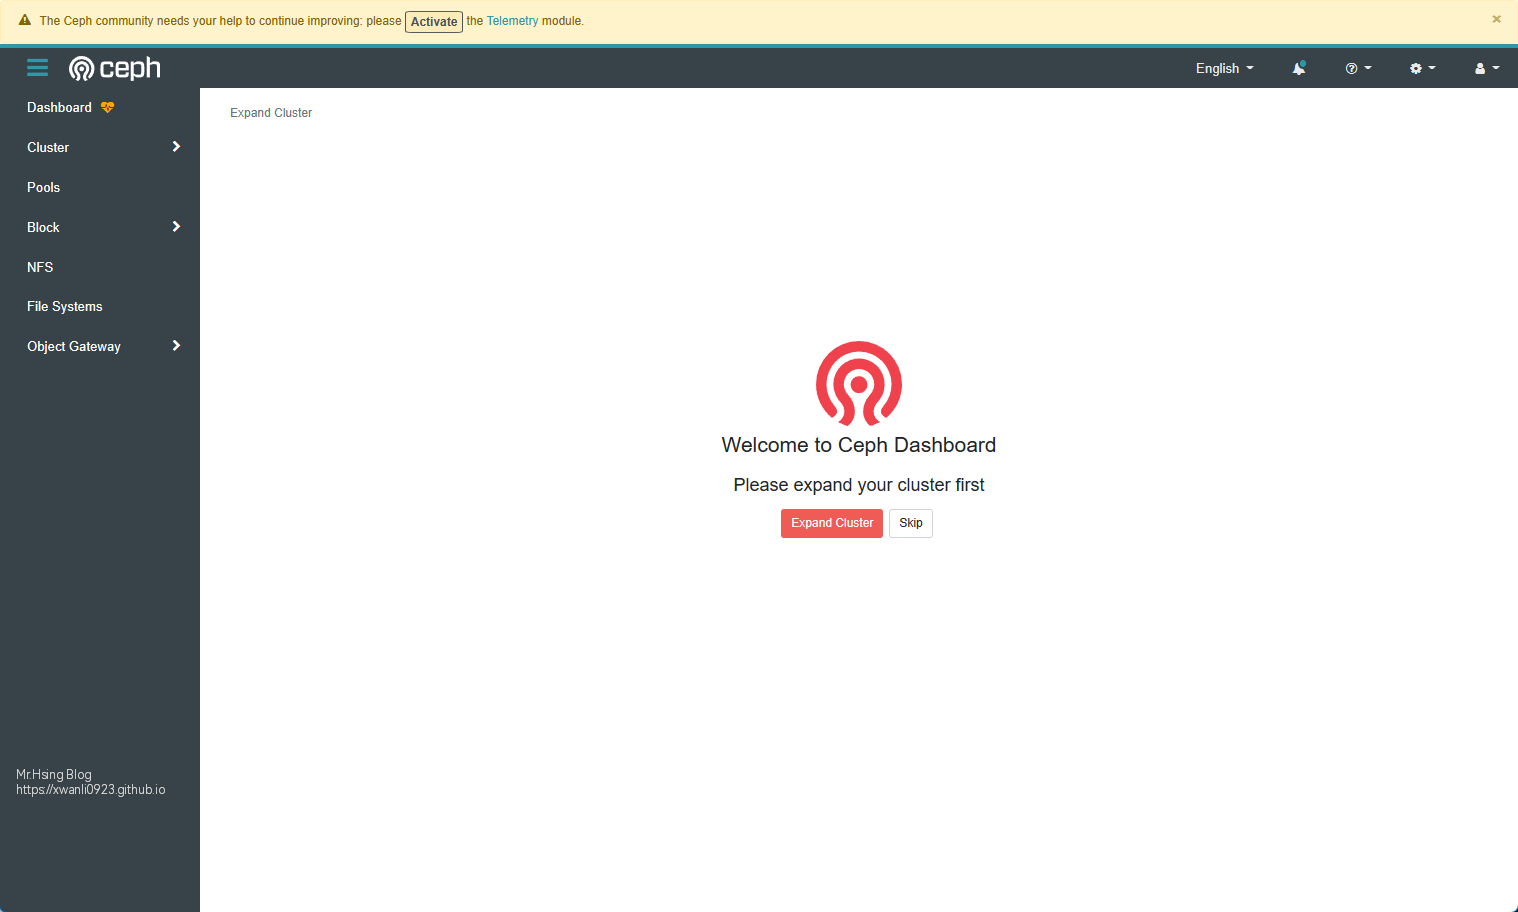This screenshot has height=912, width=1518.
Task: Open the Cluster menu item
Action: [48, 147]
